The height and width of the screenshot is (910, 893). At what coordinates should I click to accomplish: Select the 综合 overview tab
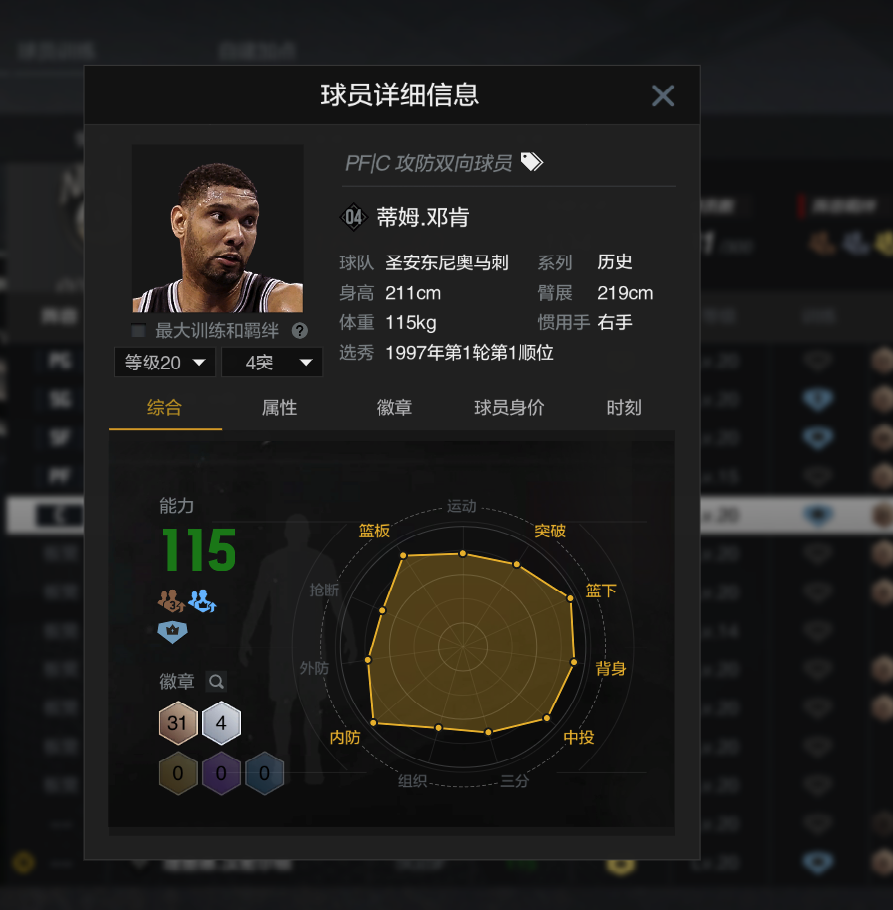click(x=164, y=408)
